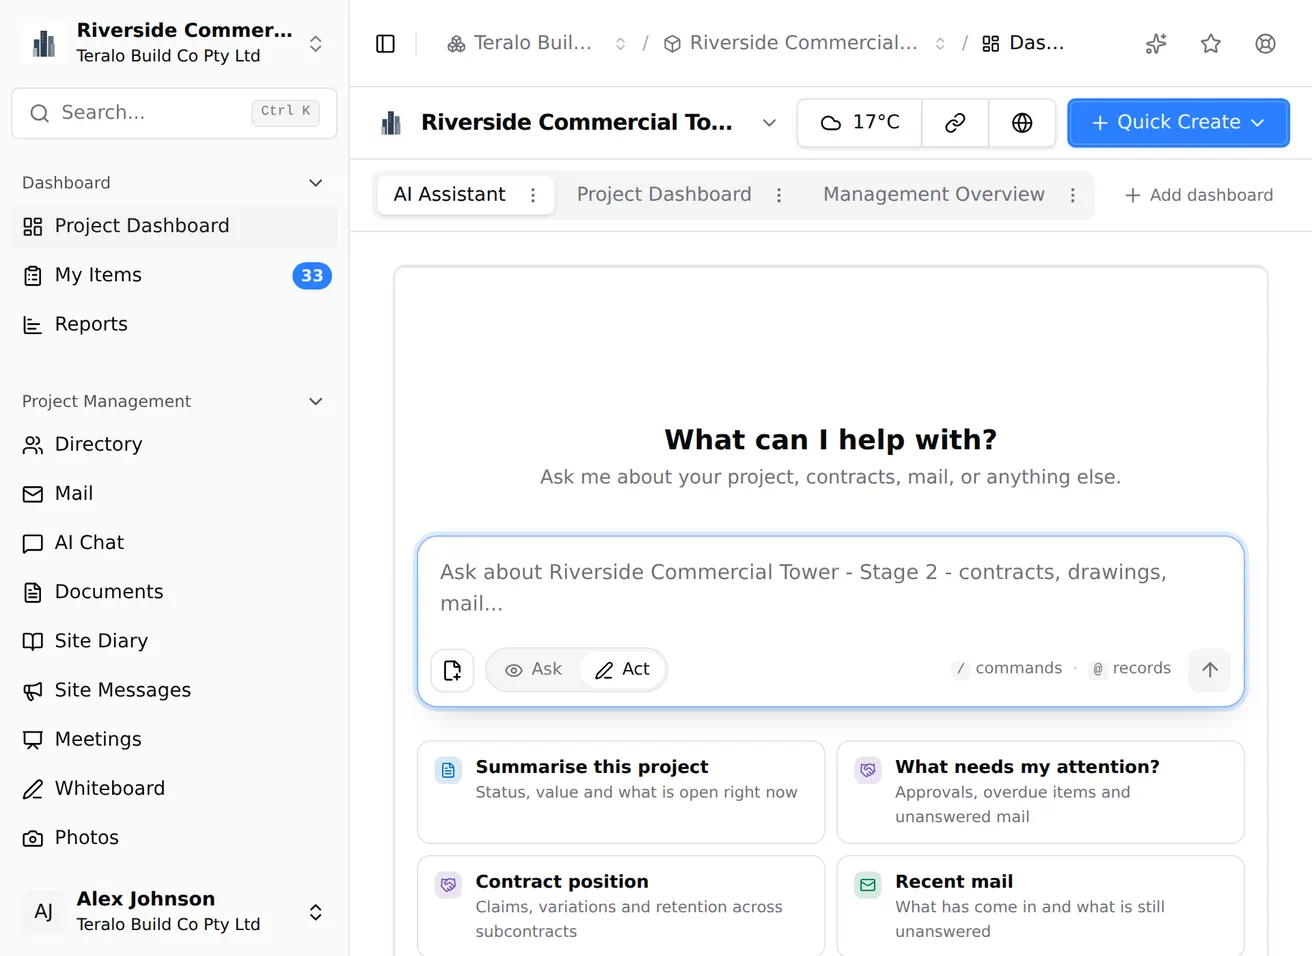Open the project switcher at sidebar top
The image size is (1312, 956).
point(174,43)
